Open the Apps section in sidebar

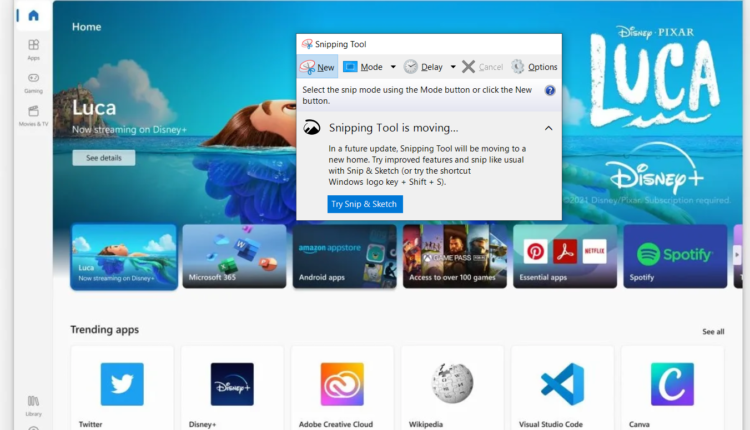[33, 49]
